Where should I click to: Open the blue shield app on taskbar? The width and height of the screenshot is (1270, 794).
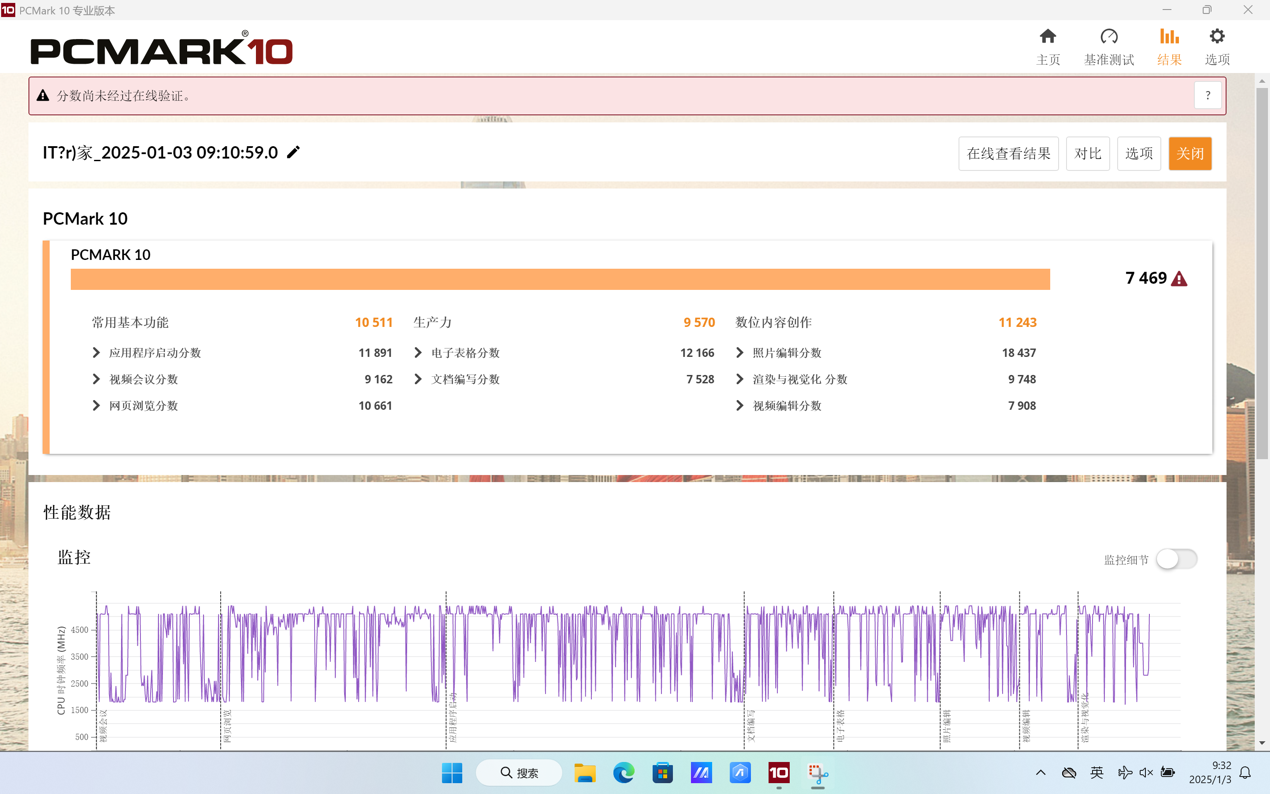coord(740,773)
